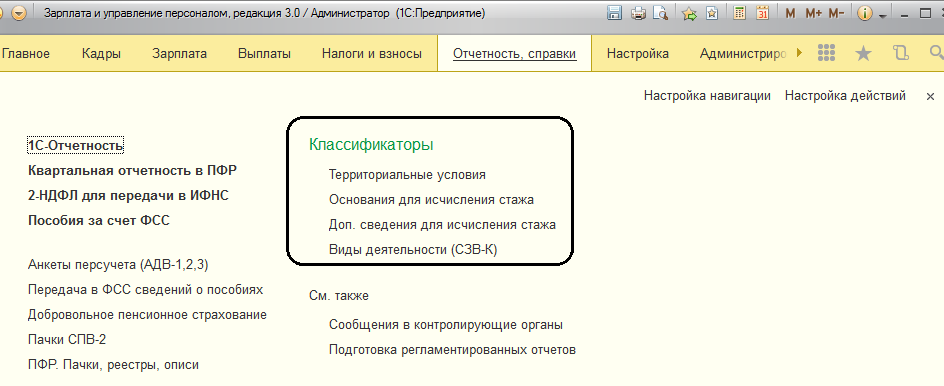This screenshot has width=944, height=386.
Task: Expand hidden sections with yellow arrow
Action: (799, 53)
